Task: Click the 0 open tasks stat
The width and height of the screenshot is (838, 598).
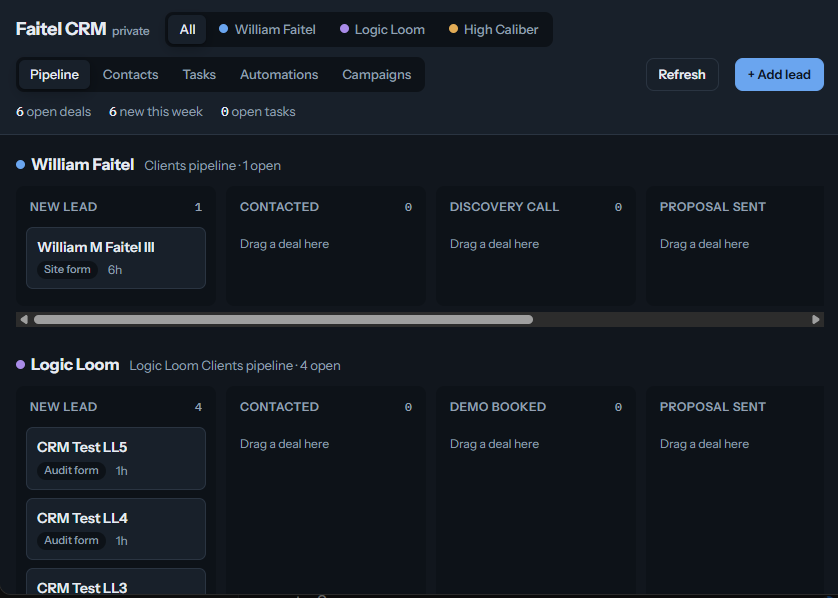Action: tap(258, 112)
